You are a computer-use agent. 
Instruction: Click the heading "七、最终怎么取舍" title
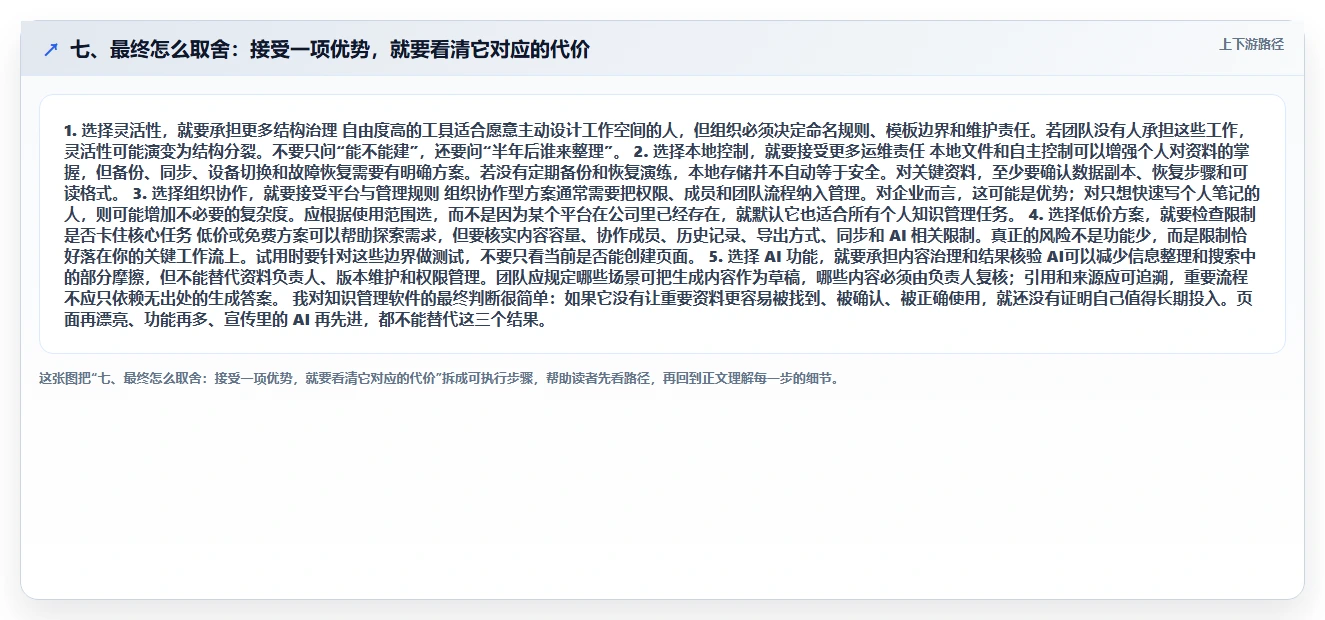[x=330, y=49]
